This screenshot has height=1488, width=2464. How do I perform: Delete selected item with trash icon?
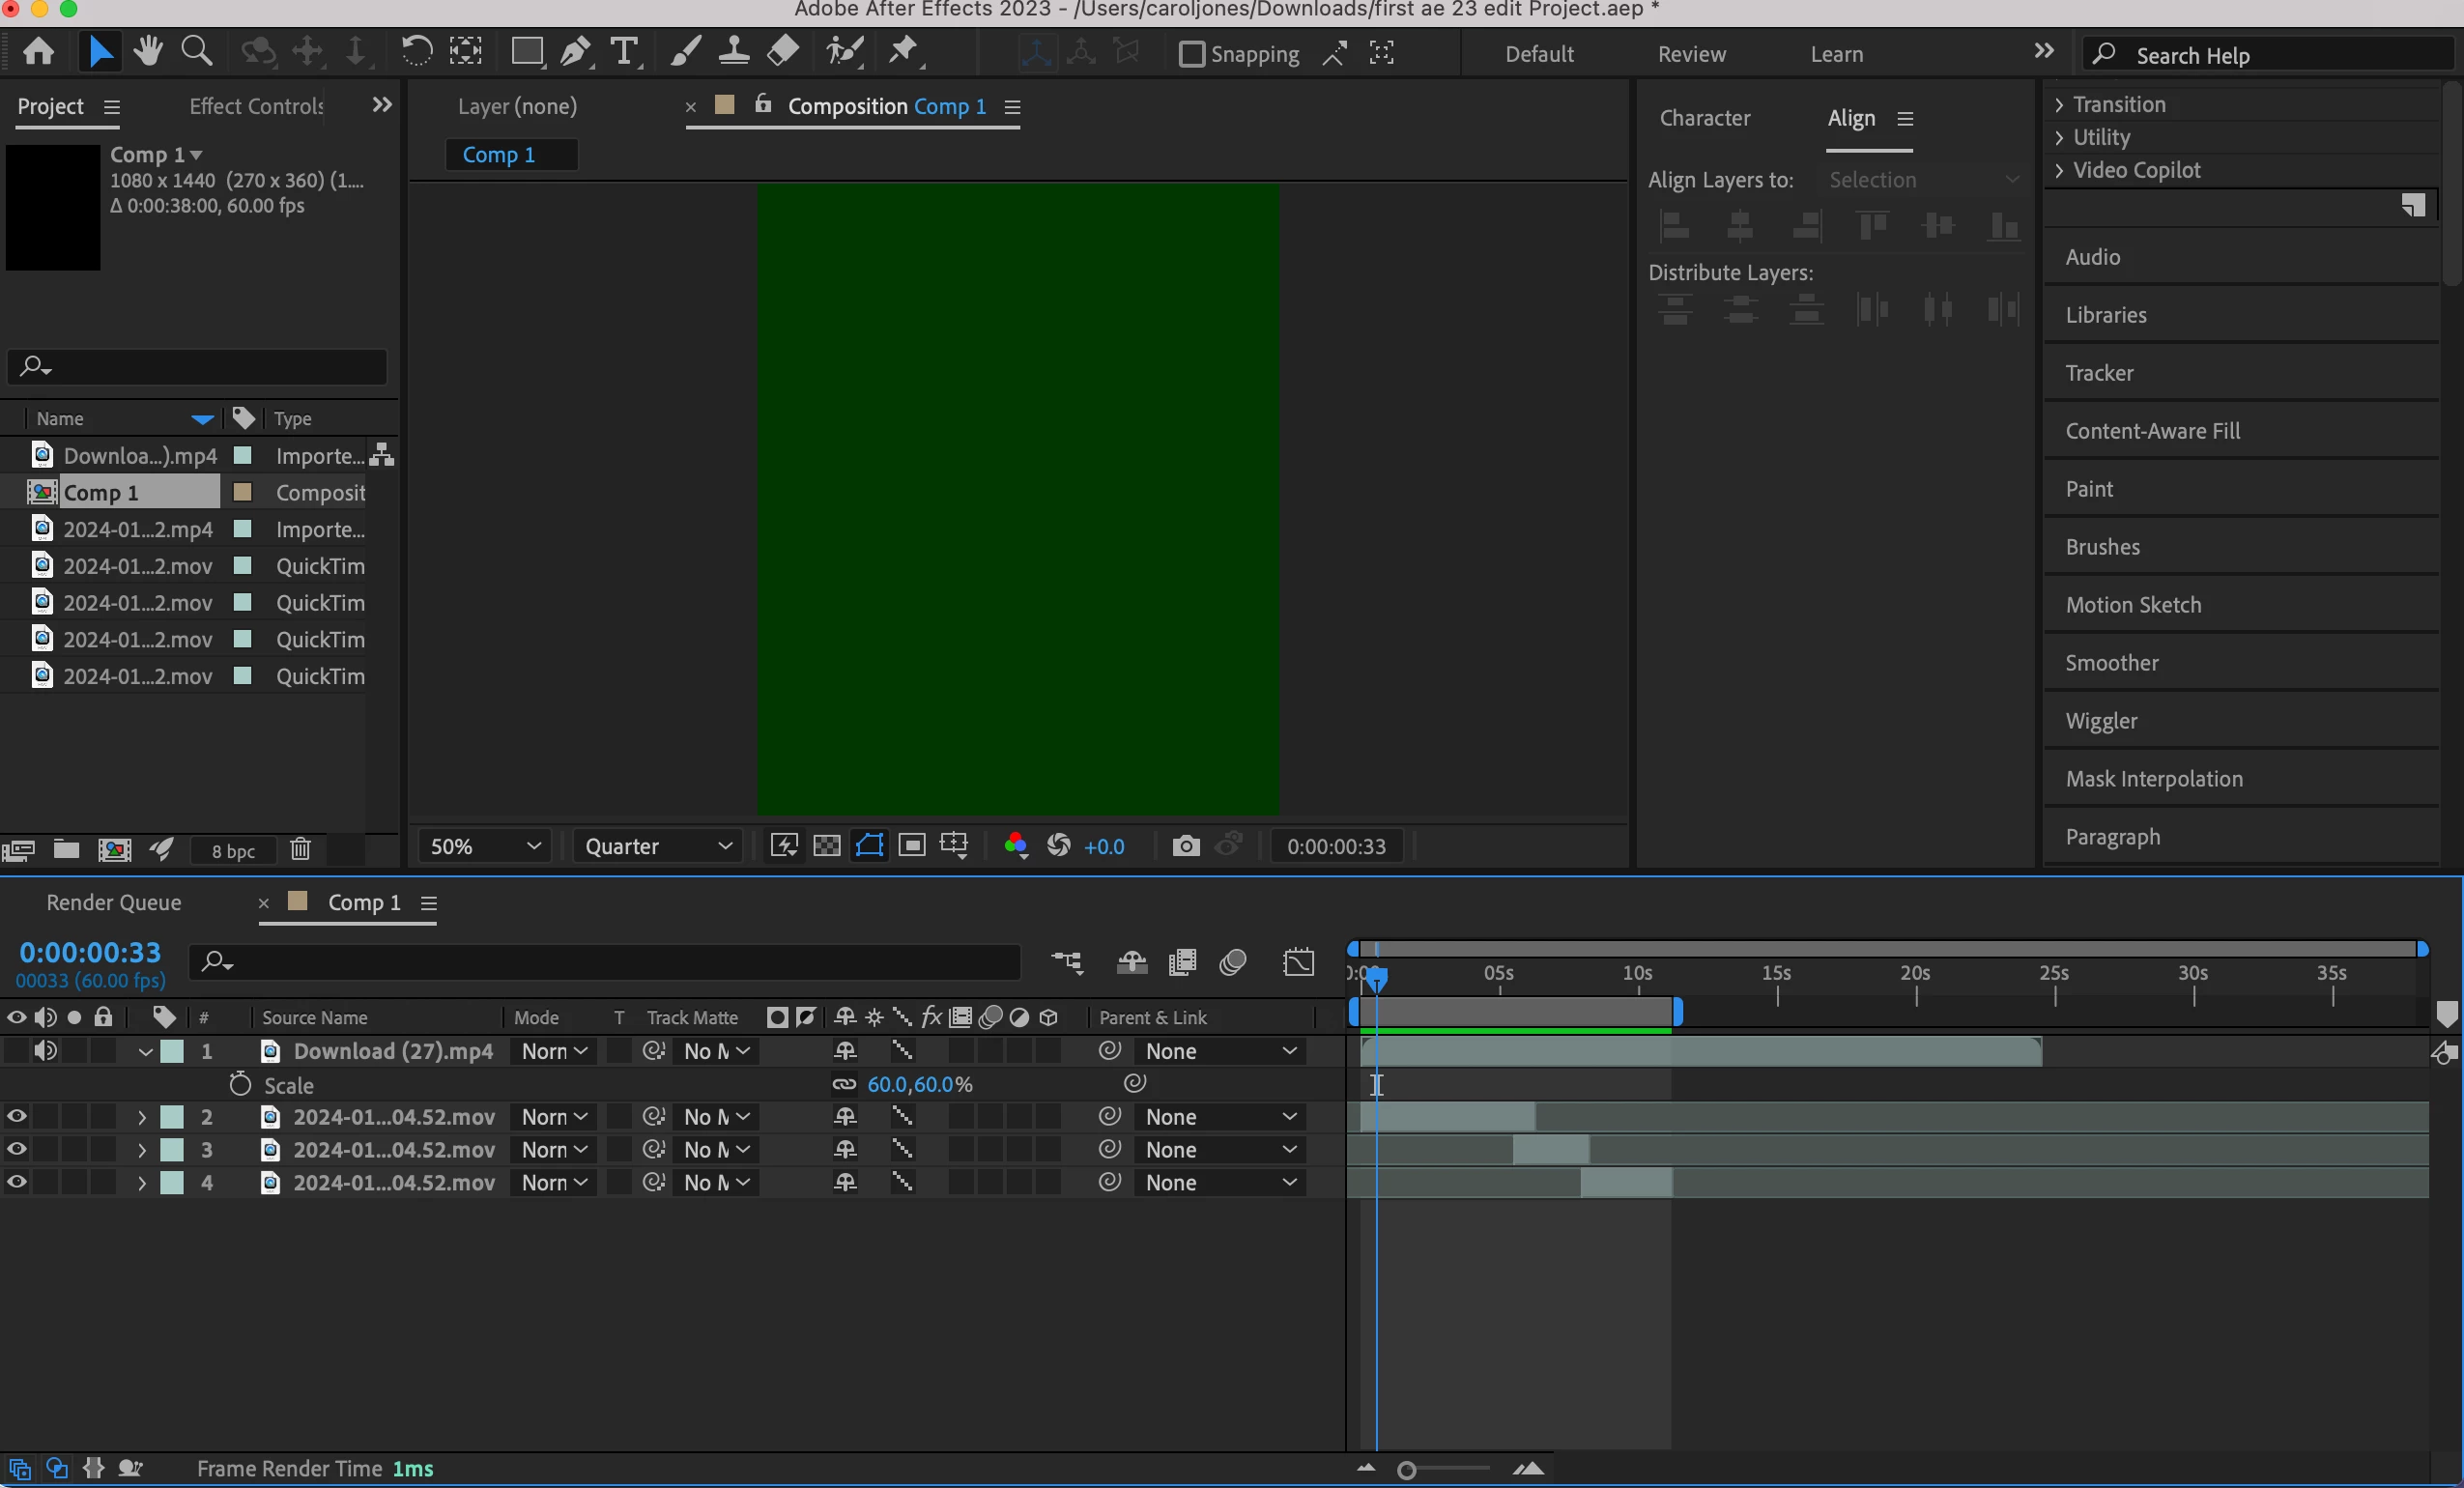click(300, 850)
